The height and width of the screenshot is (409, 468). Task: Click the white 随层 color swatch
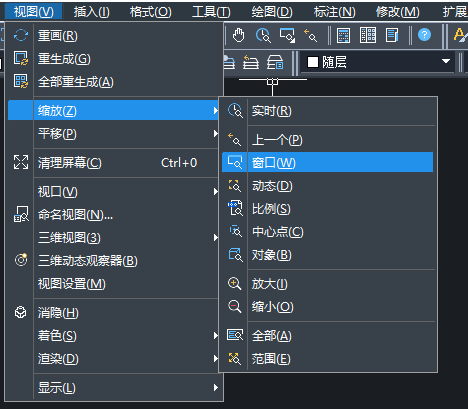(x=313, y=62)
